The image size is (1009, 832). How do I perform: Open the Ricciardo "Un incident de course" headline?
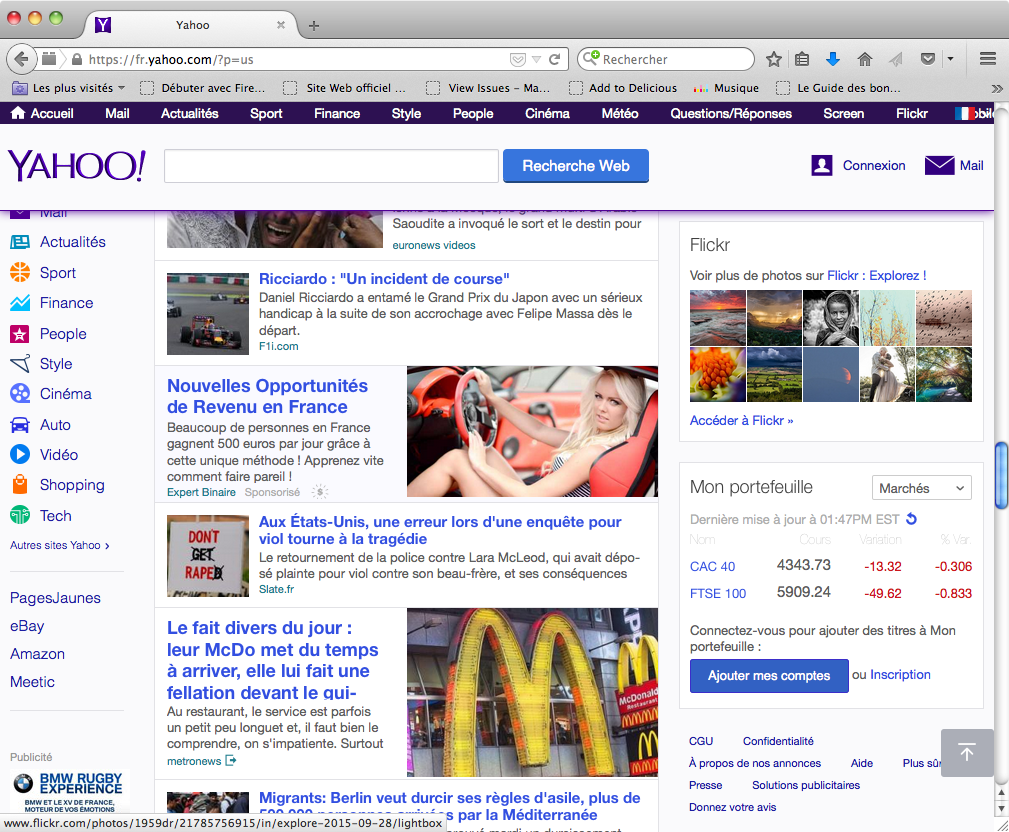(x=384, y=279)
